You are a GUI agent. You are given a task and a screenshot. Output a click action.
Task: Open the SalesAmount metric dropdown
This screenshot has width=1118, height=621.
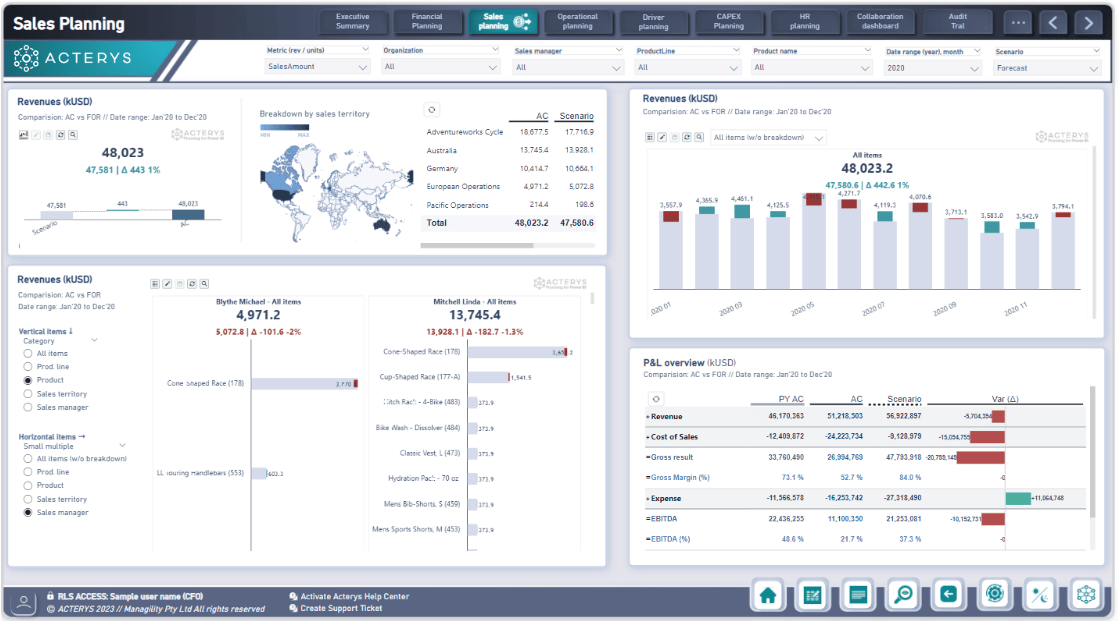tap(317, 67)
